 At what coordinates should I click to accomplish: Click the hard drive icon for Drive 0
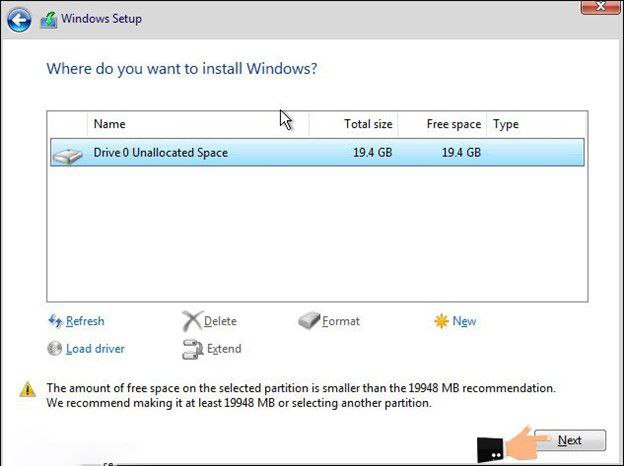click(x=67, y=156)
